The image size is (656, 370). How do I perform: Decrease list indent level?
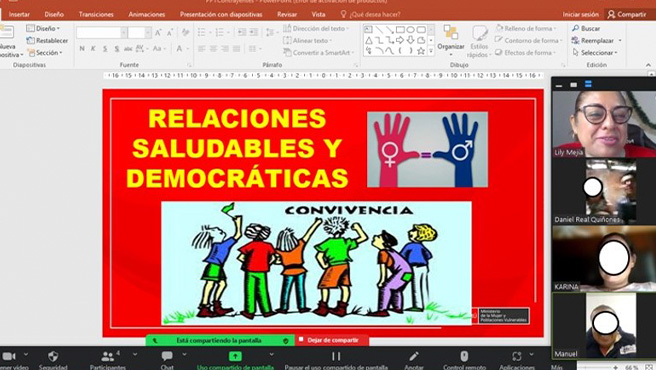click(x=242, y=32)
